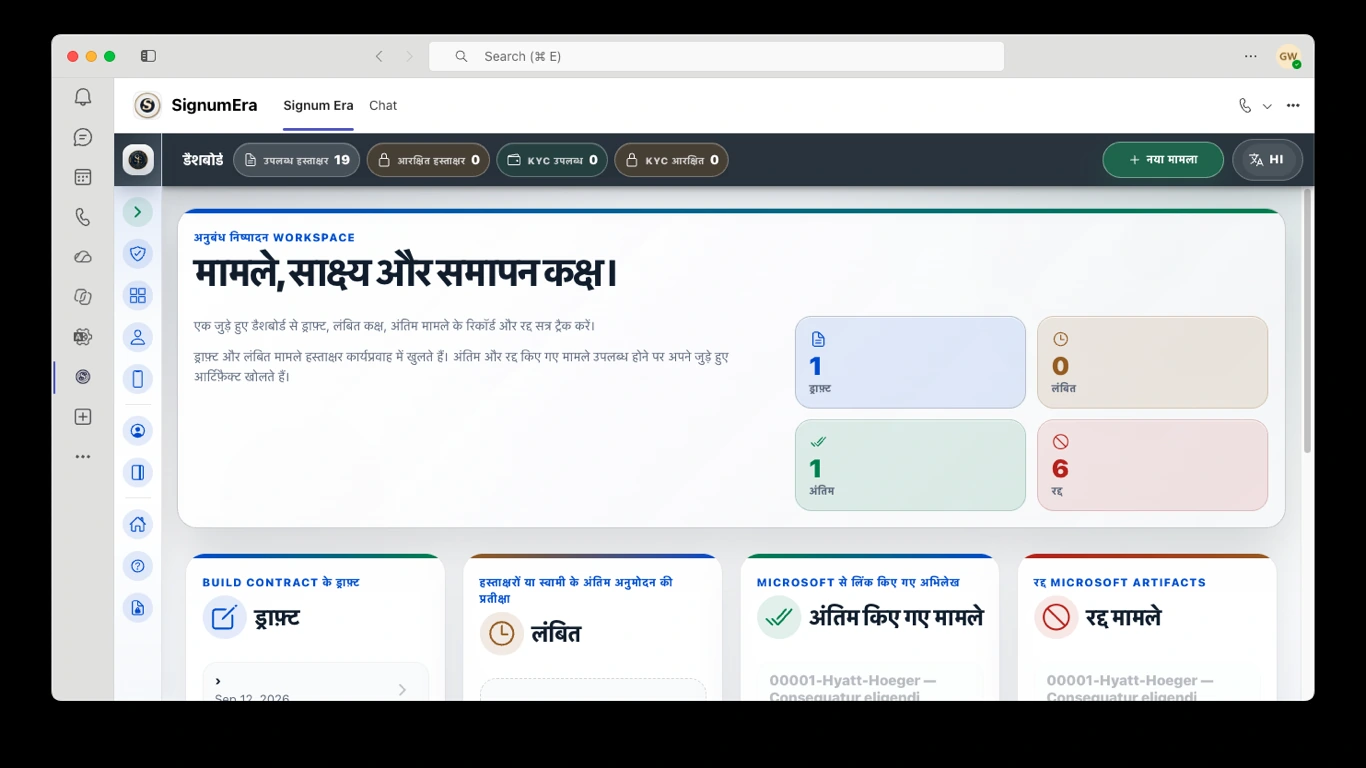Click the Teams search field
Viewport: 1366px width, 768px height.
click(x=716, y=56)
